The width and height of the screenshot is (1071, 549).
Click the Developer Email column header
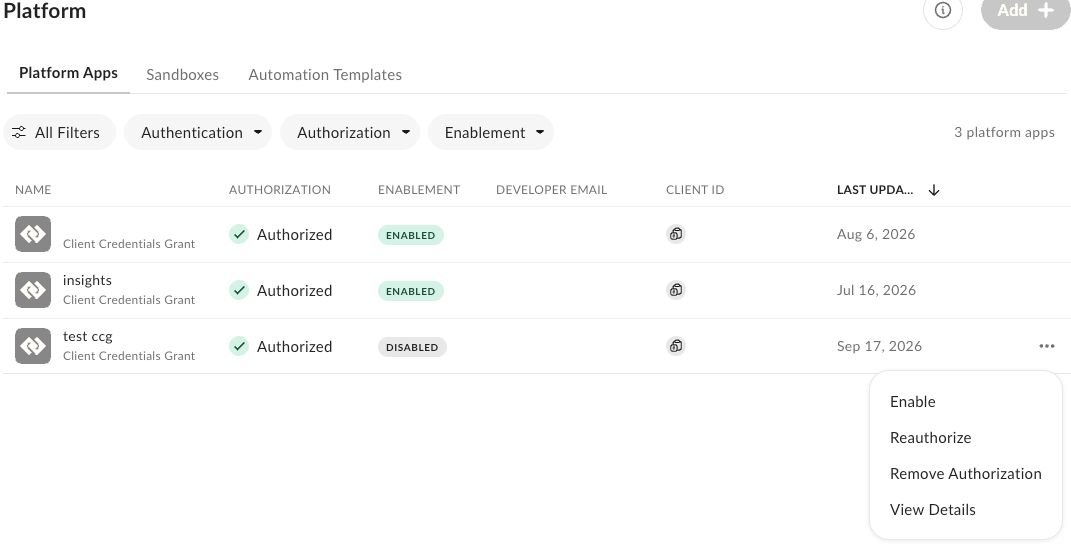551,190
